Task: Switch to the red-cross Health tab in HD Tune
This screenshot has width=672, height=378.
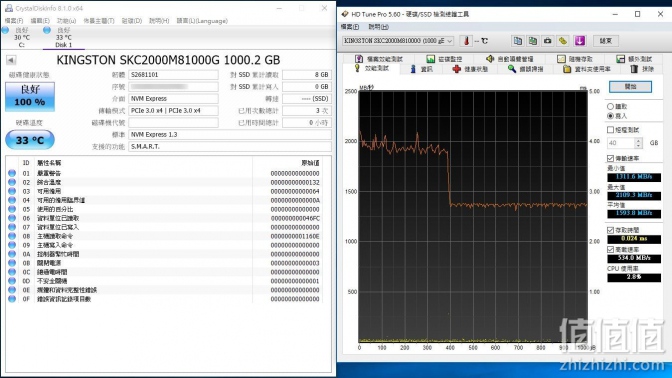Action: click(x=470, y=69)
